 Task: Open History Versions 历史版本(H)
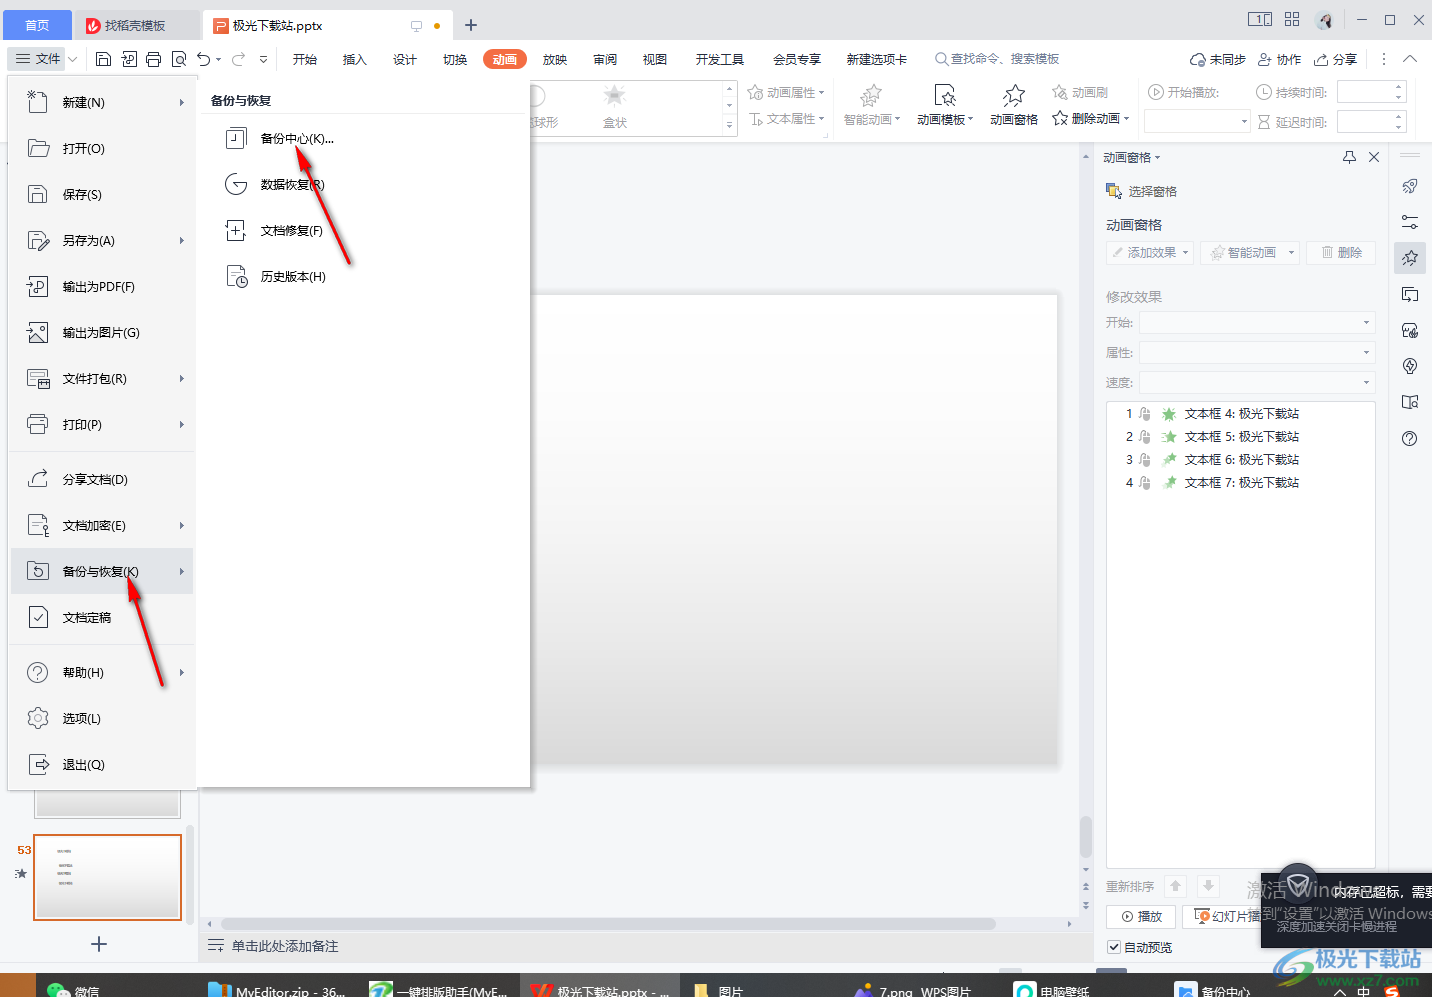293,277
